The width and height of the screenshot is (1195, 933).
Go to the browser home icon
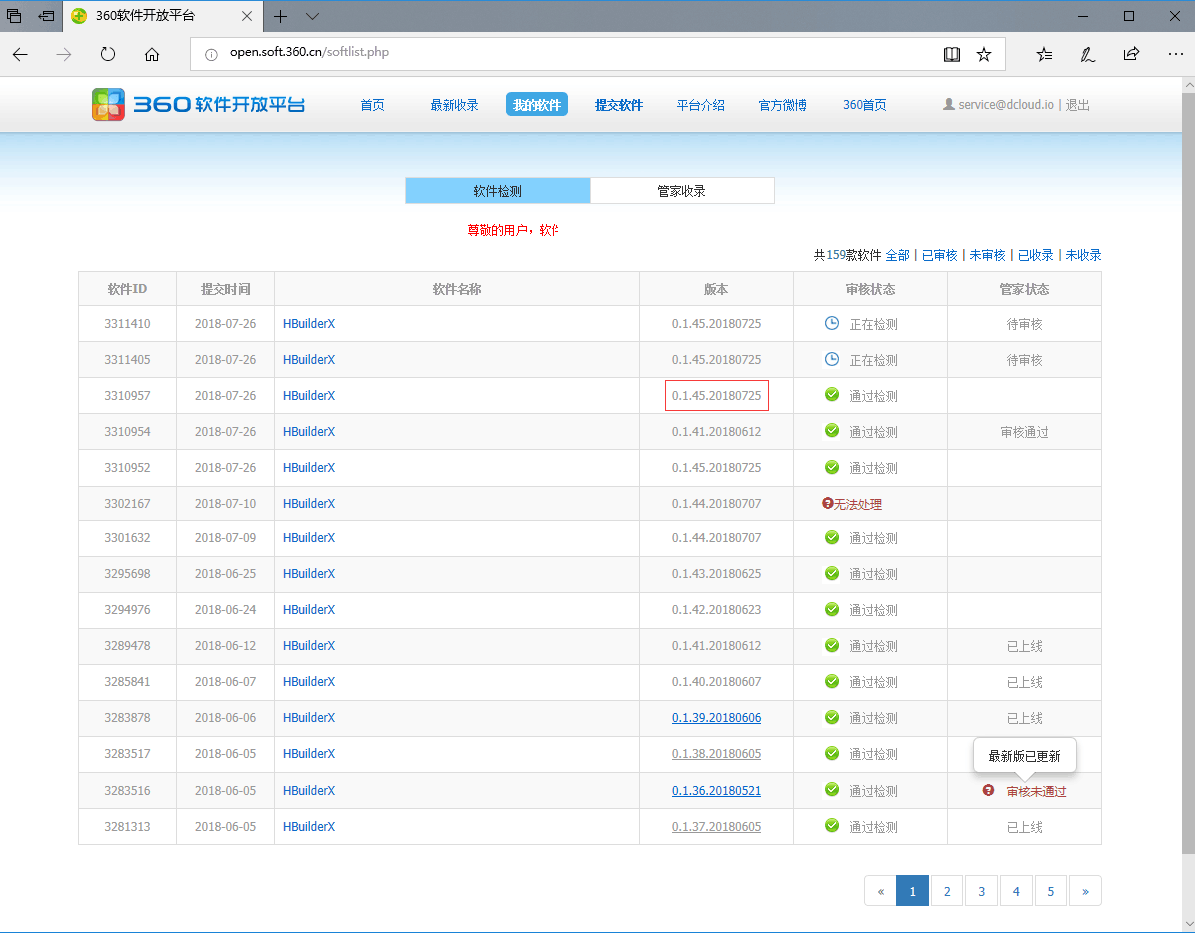pyautogui.click(x=152, y=54)
